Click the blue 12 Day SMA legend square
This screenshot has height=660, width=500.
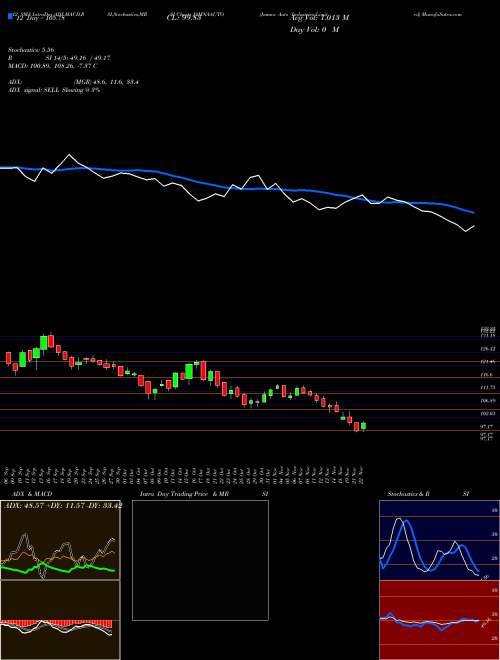[x=11, y=16]
